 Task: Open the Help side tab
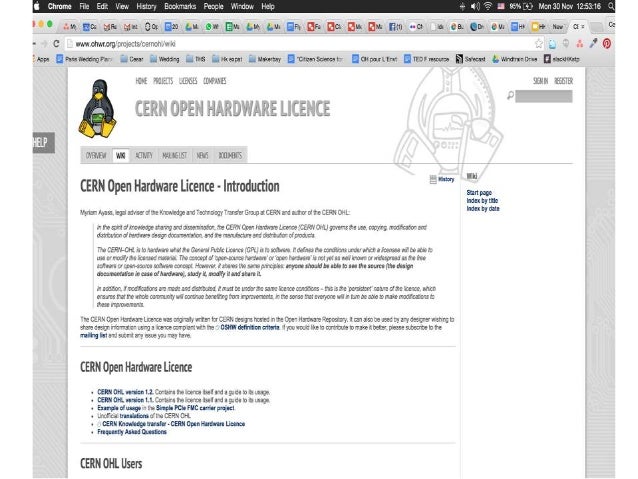pyautogui.click(x=44, y=142)
